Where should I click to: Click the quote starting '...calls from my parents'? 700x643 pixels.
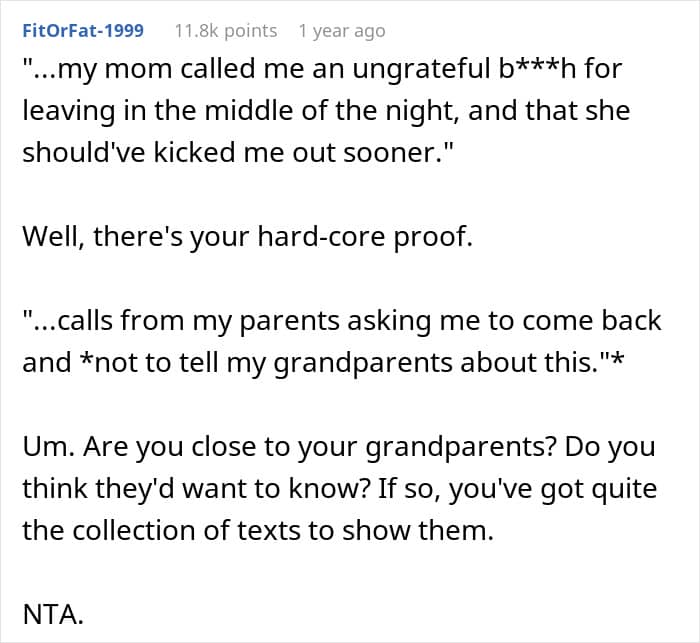click(x=342, y=321)
